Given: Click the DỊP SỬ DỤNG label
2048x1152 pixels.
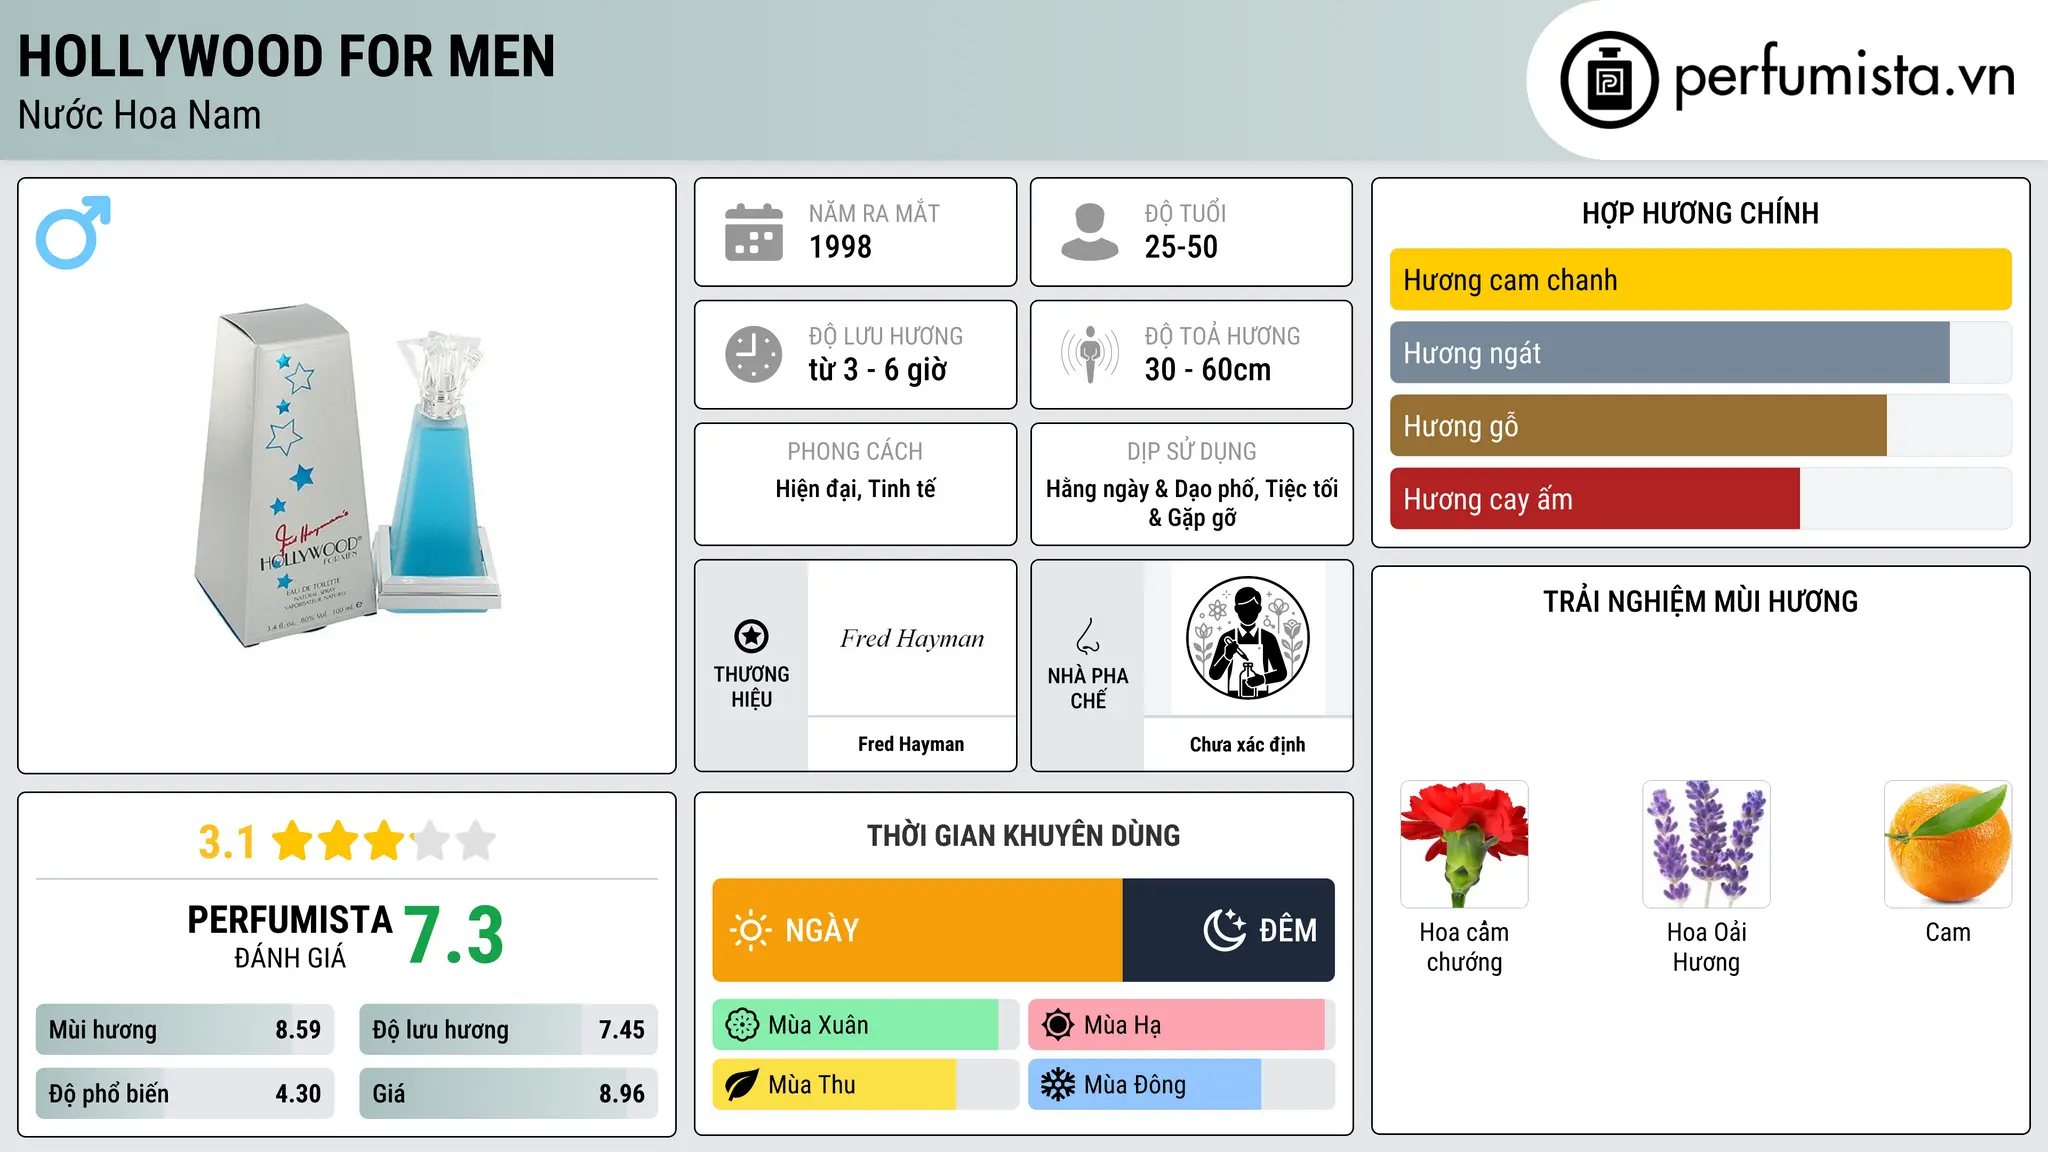Looking at the screenshot, I should point(1191,452).
